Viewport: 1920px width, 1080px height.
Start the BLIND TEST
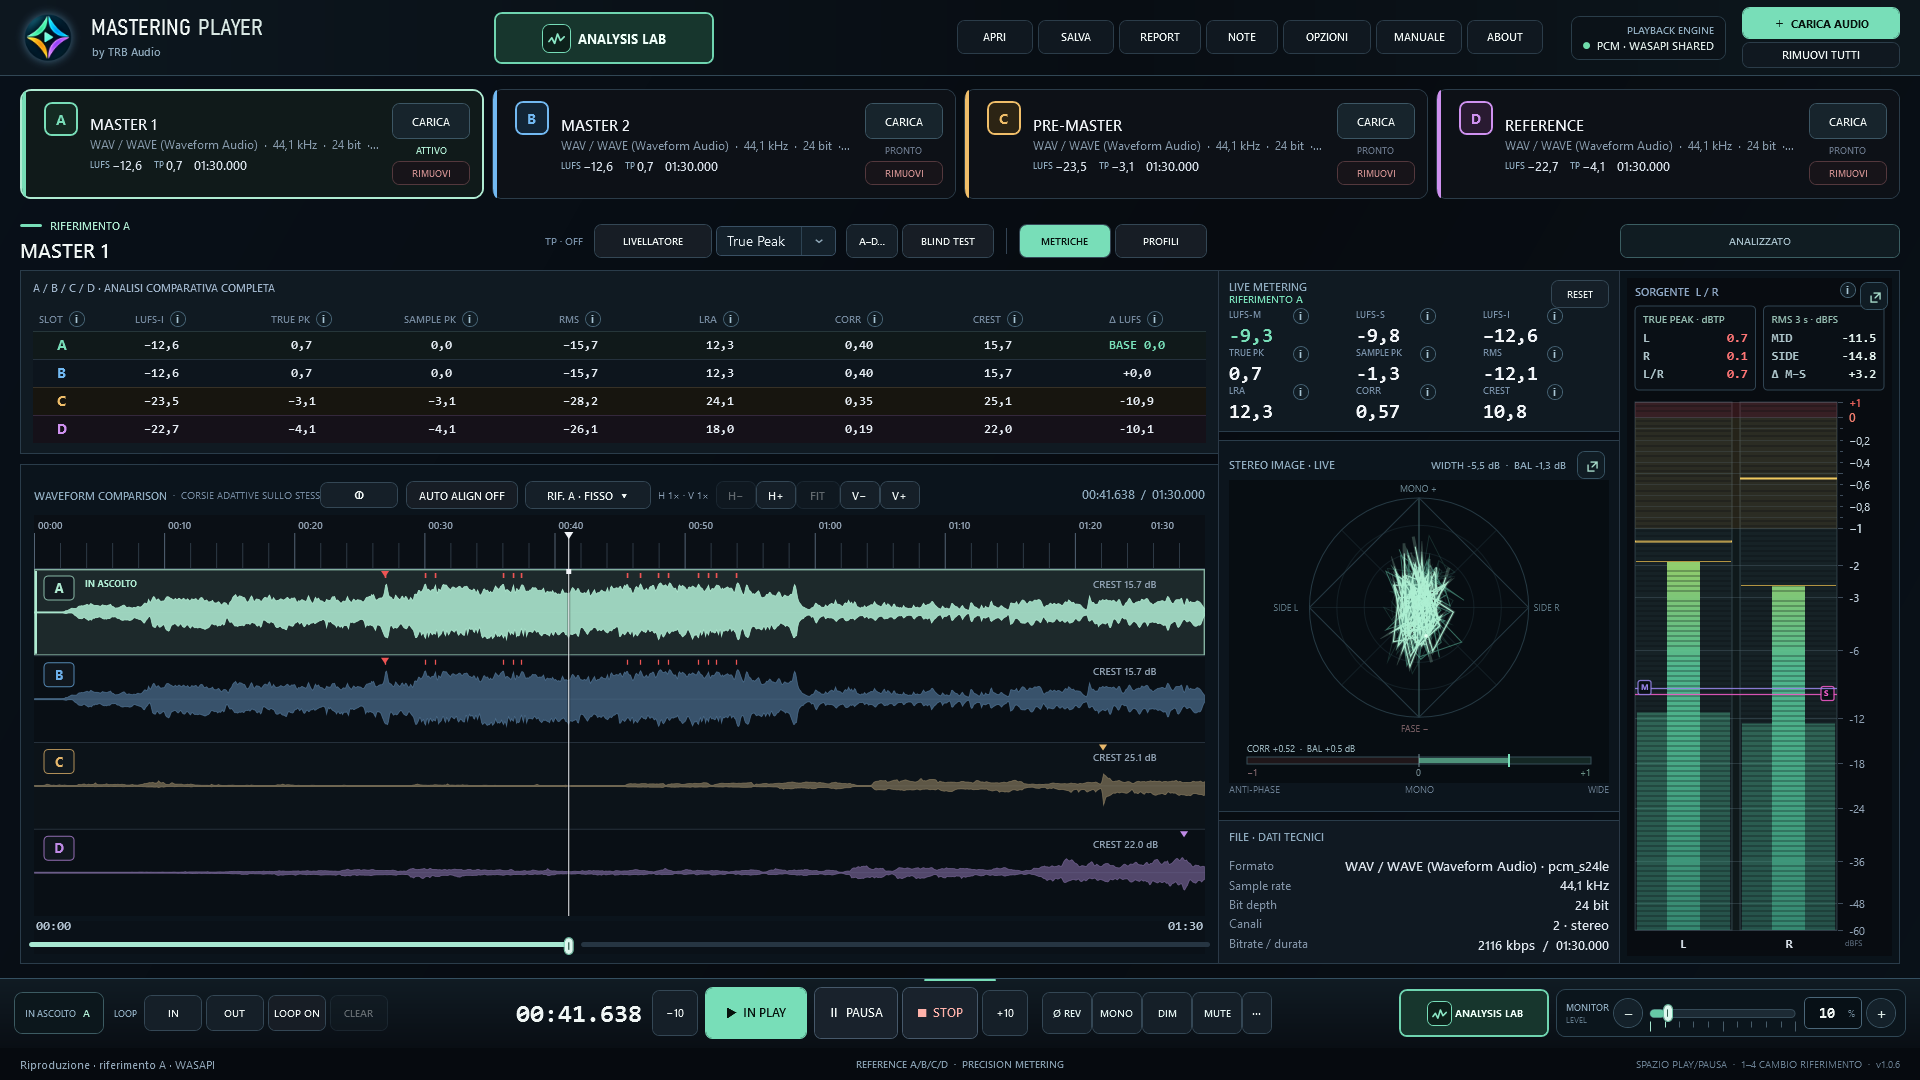click(x=948, y=241)
